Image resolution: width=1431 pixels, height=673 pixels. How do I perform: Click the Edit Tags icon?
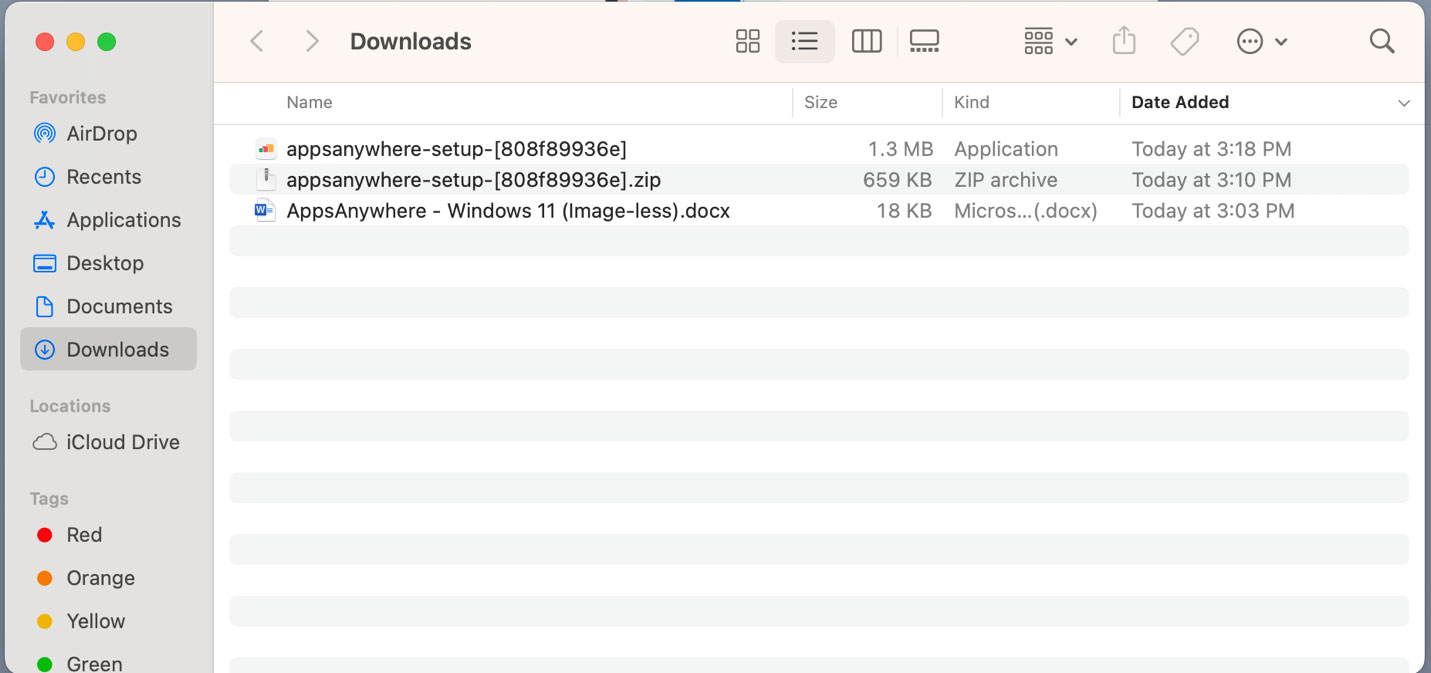click(x=1184, y=41)
